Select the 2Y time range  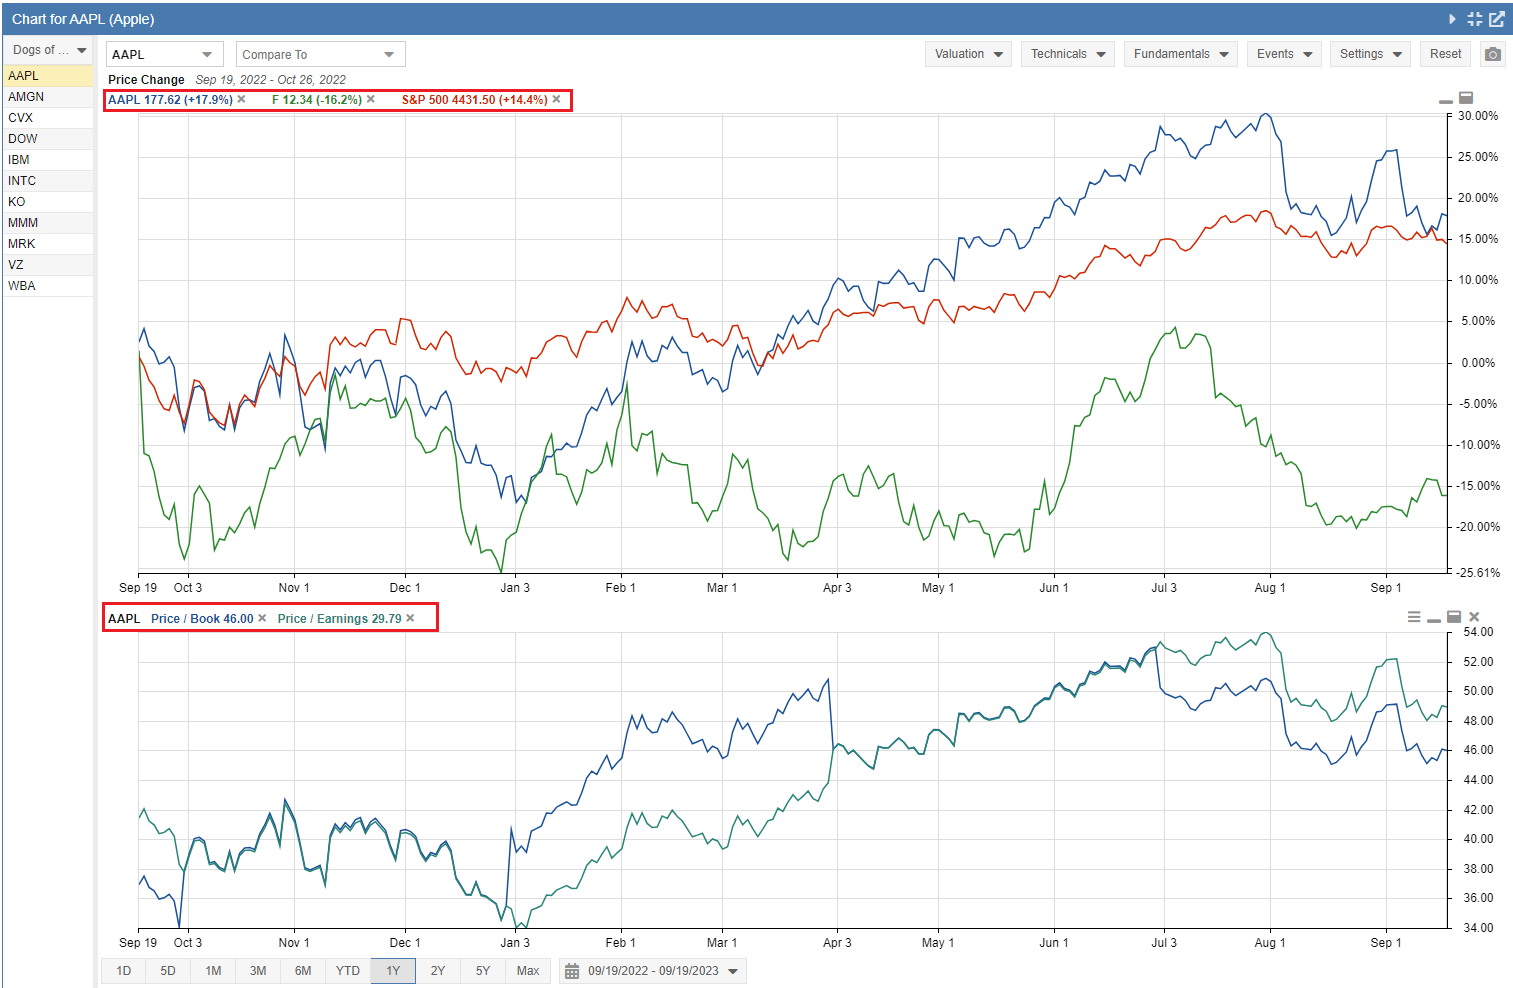tap(438, 971)
